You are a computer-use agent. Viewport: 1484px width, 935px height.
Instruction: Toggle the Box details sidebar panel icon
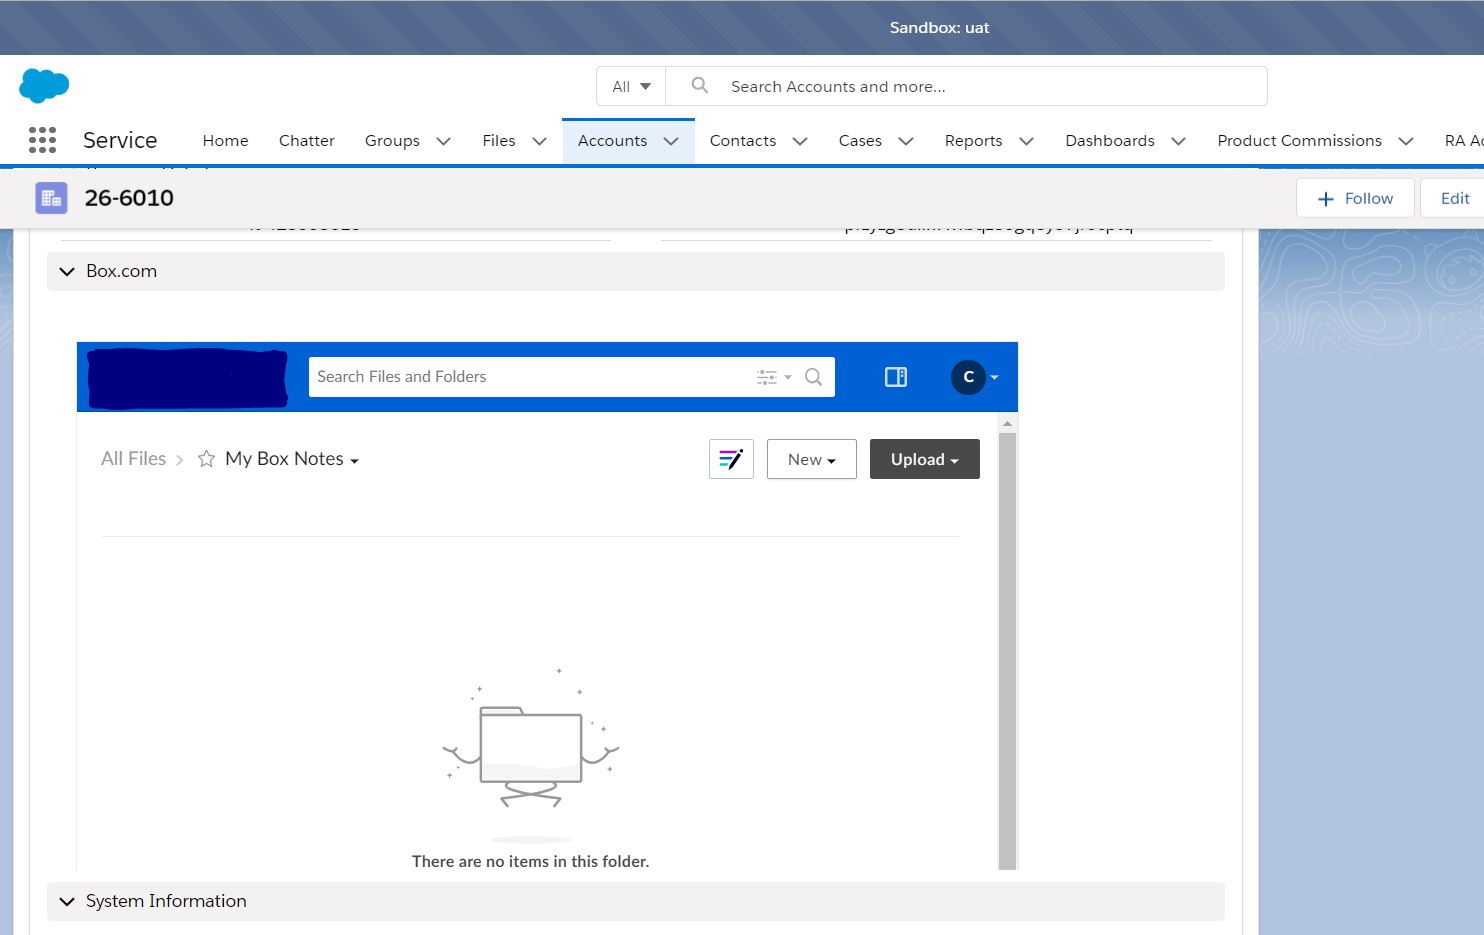coord(895,377)
